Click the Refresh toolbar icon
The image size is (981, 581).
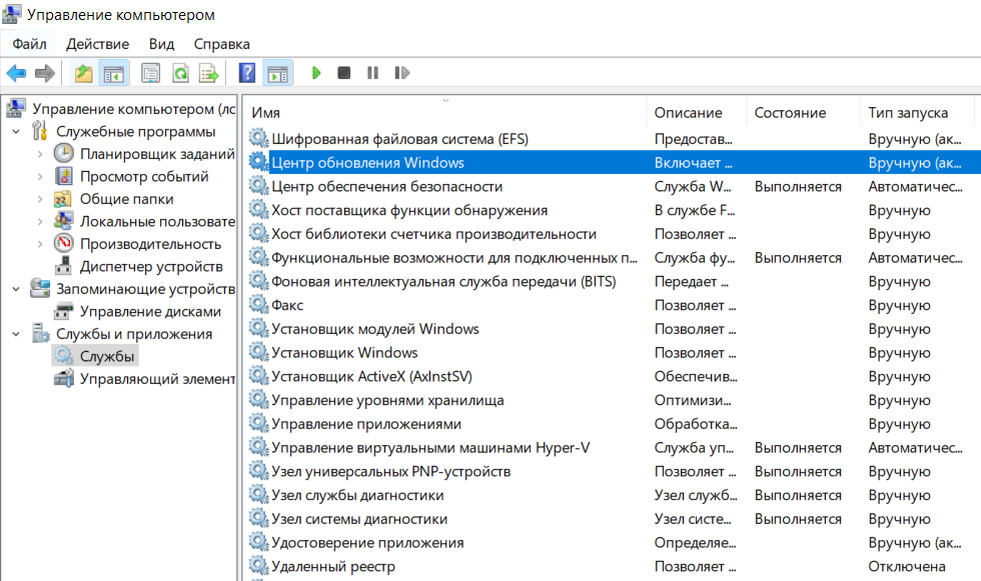180,73
